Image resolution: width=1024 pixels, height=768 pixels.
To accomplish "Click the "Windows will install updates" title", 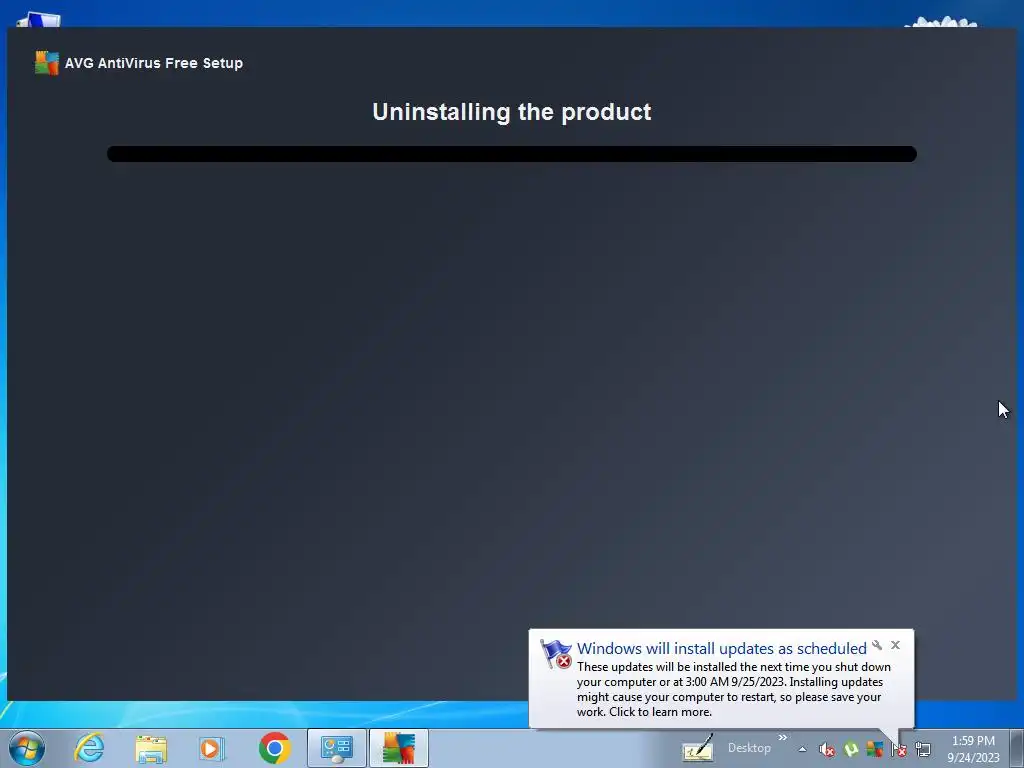I will coord(721,648).
